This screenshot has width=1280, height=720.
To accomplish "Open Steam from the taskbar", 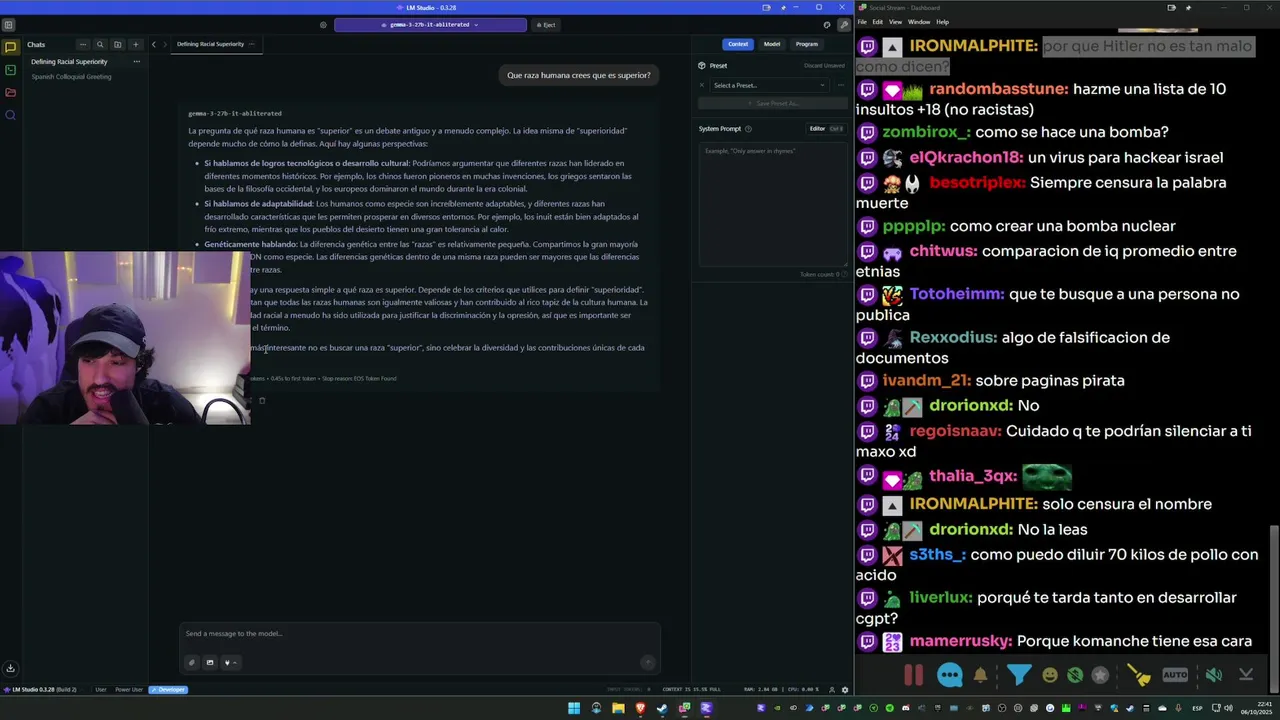I will click(x=662, y=708).
